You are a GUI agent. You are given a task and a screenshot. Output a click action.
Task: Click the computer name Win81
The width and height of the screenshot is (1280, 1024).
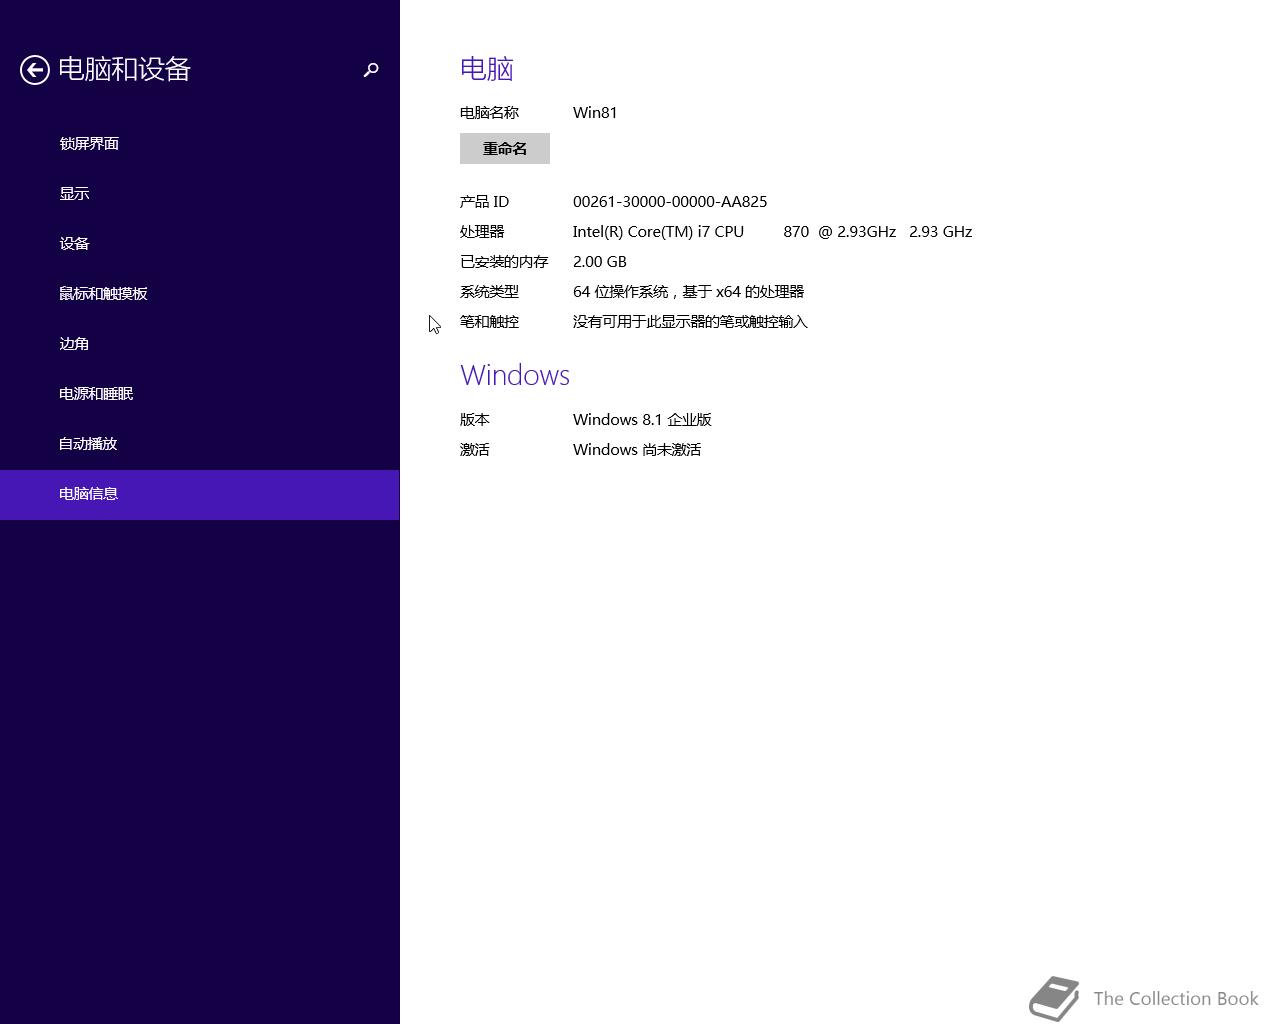pos(595,112)
